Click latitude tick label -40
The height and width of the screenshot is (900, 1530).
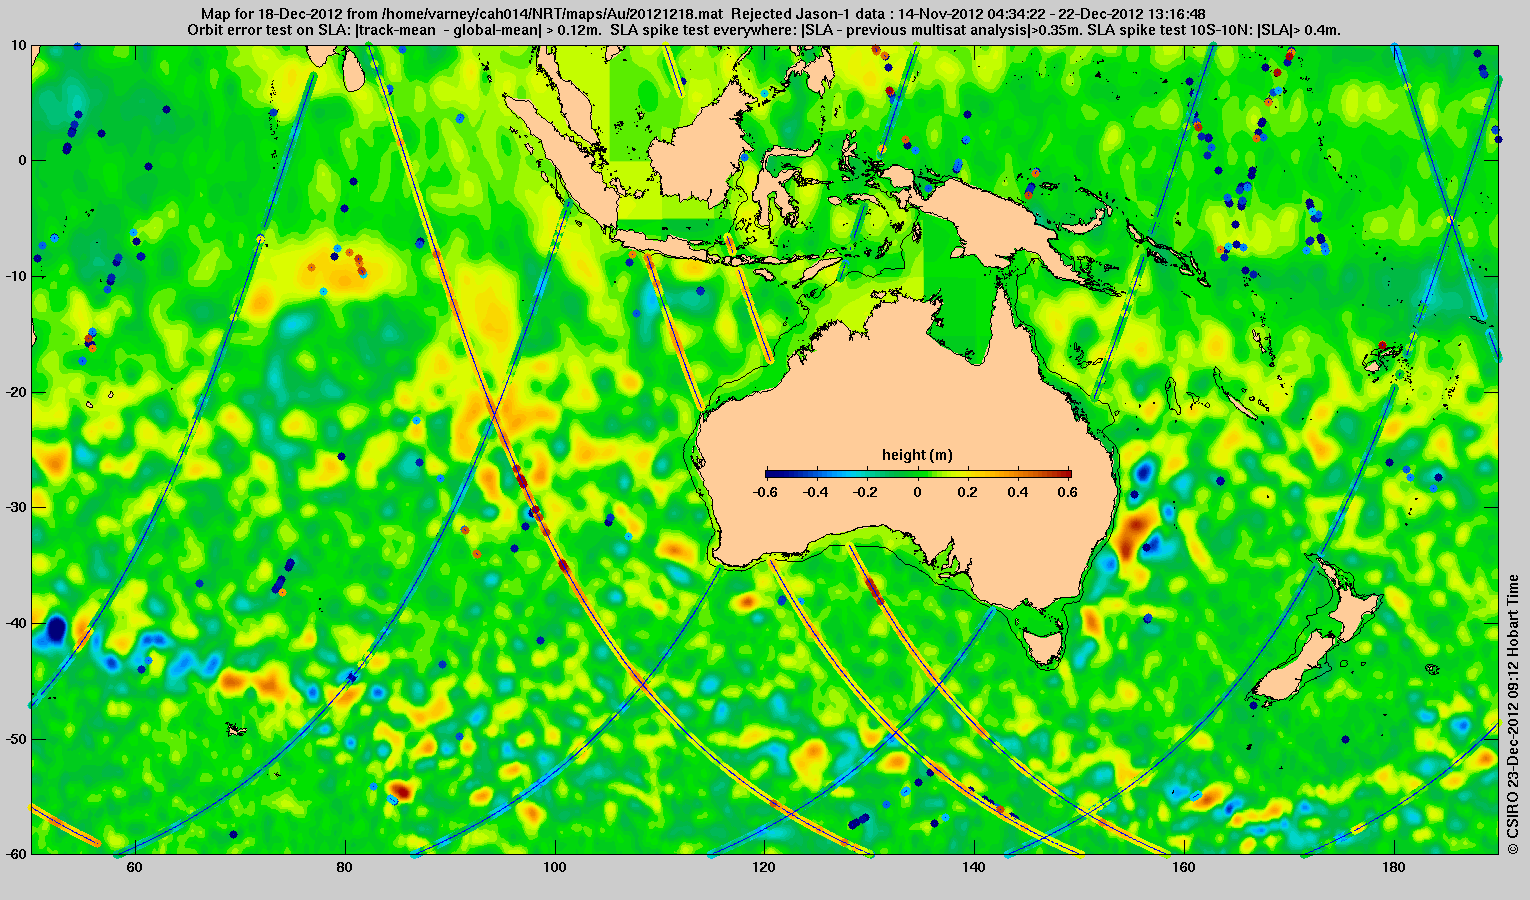tap(17, 623)
